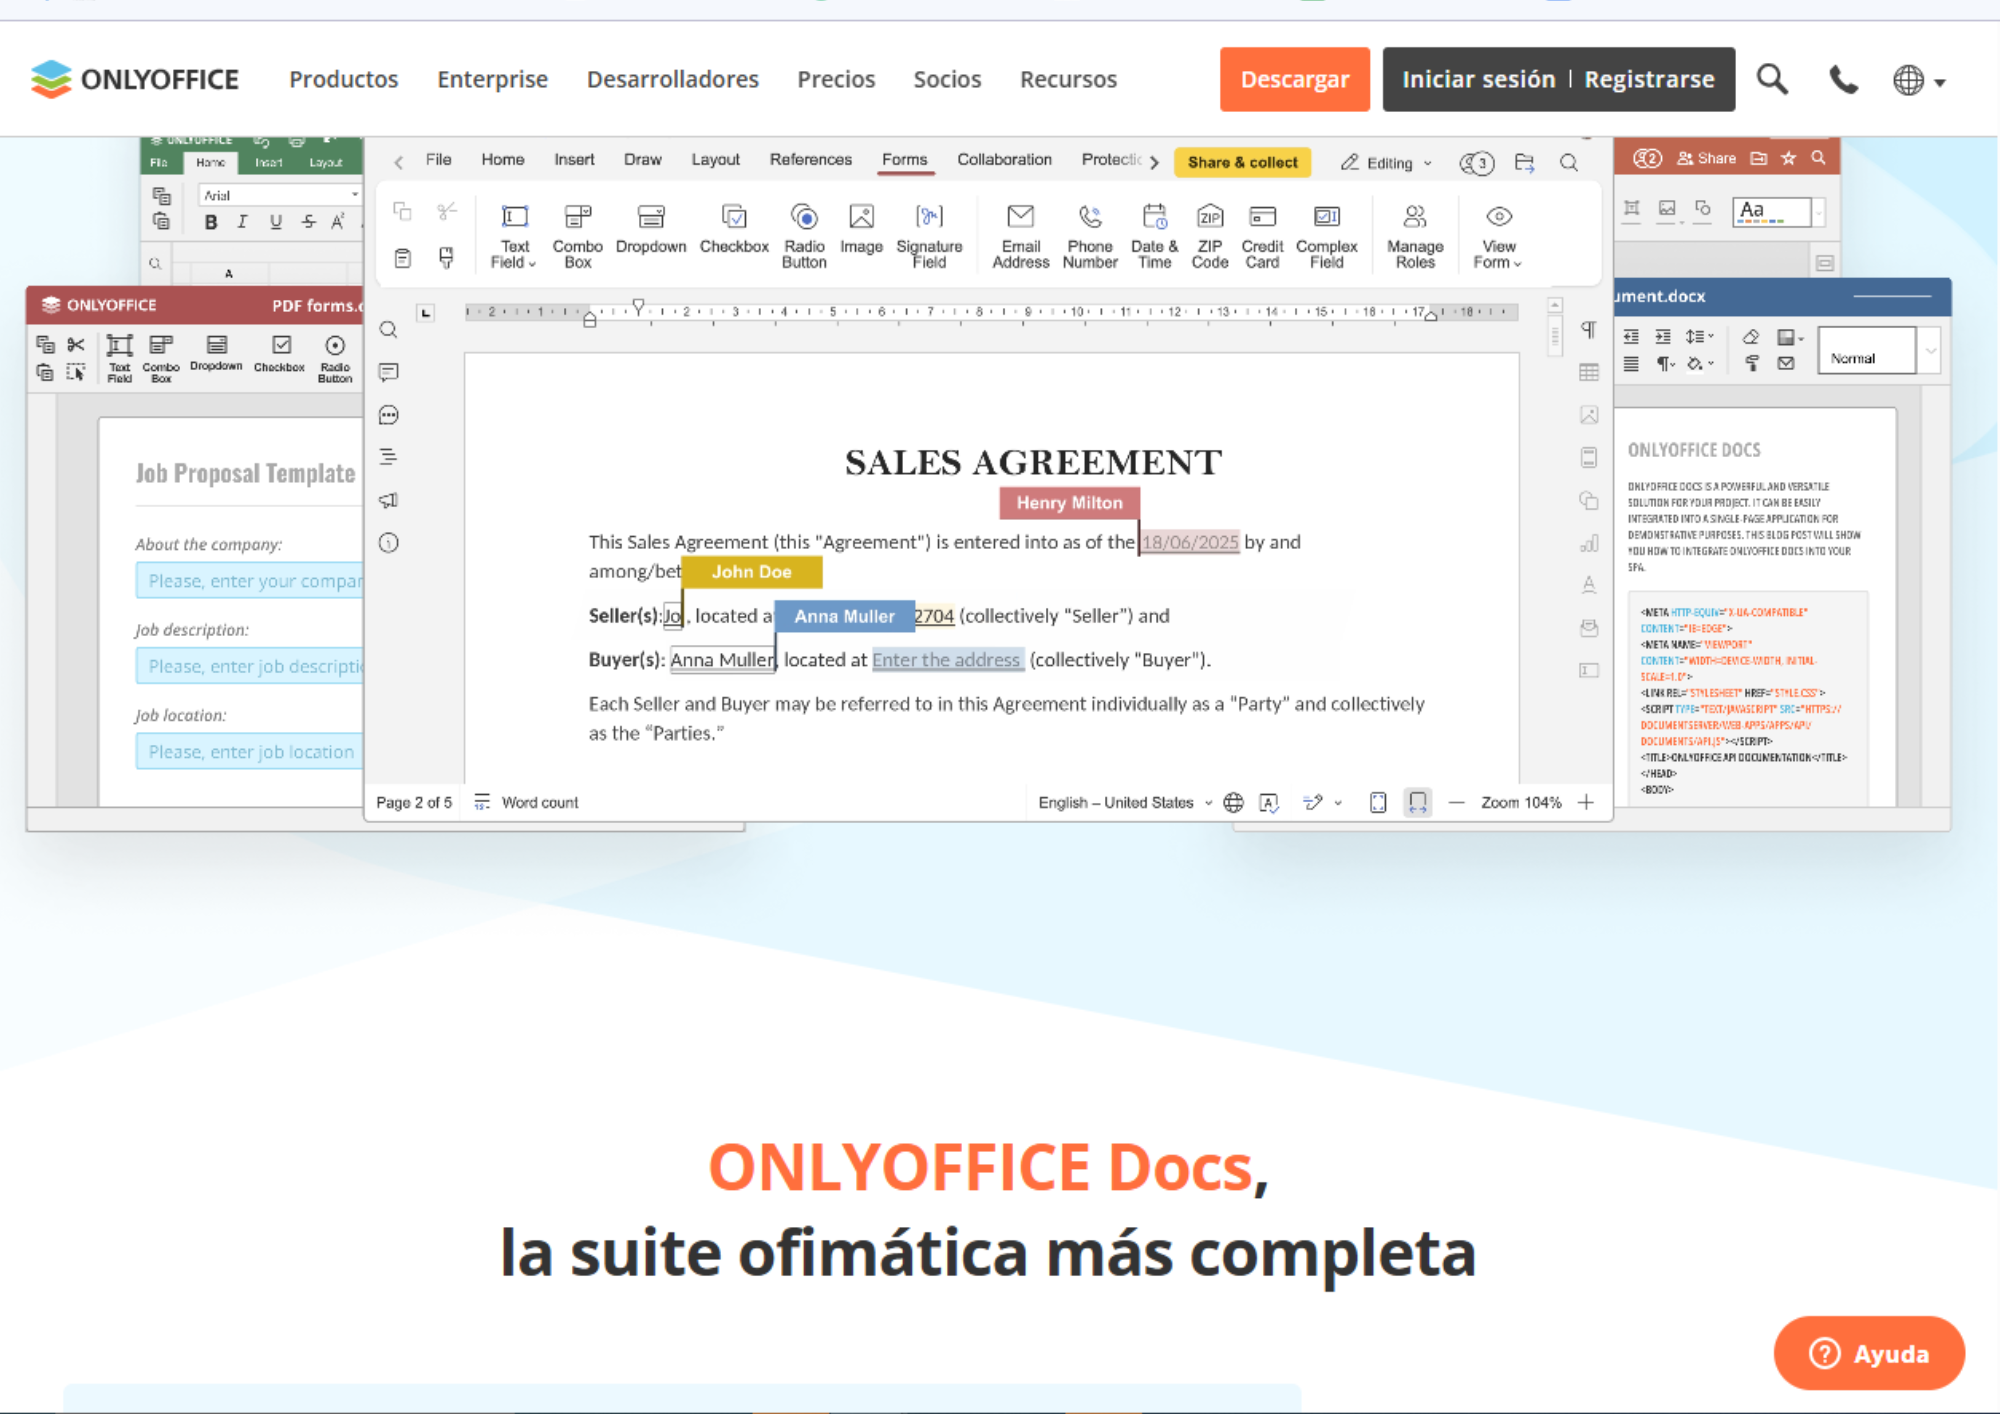Click Iniciar sesión link
Screen dimensions: 2000x1414
(1478, 79)
